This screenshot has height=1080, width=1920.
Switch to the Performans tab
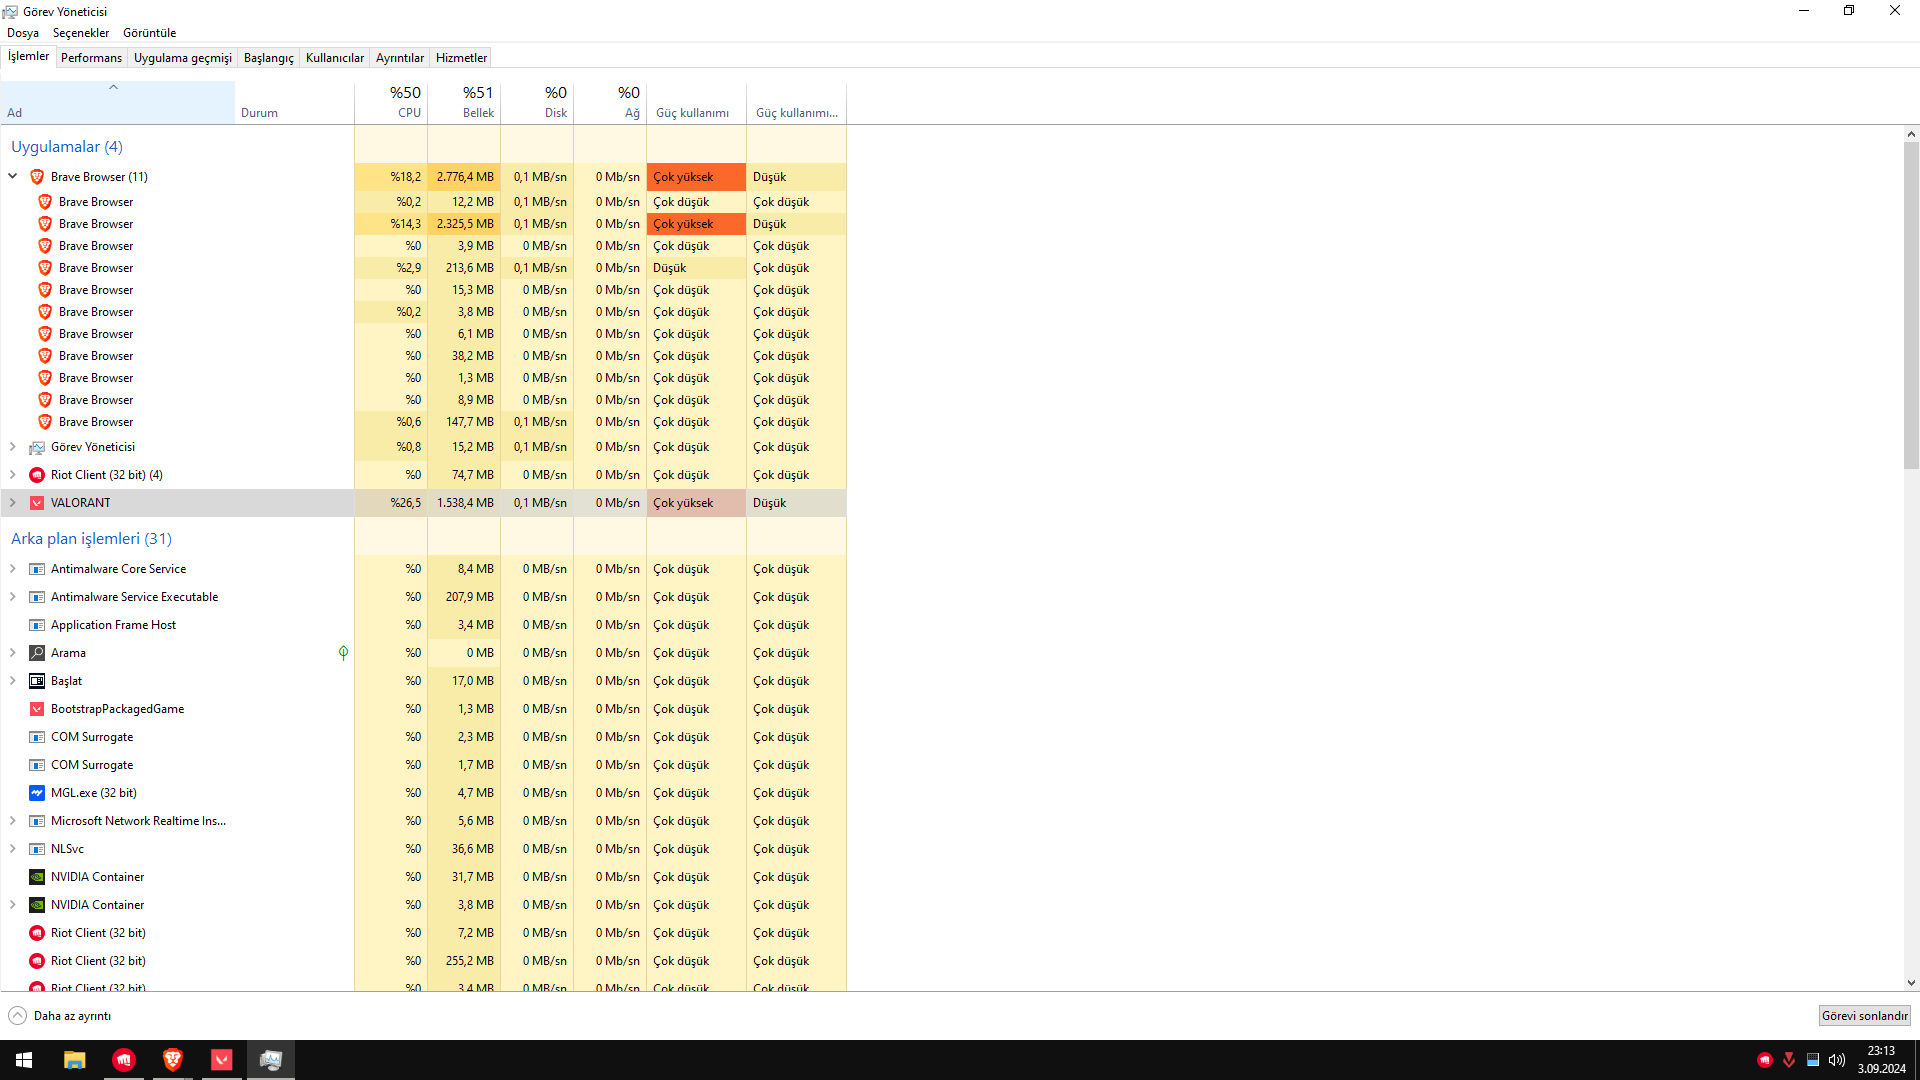91,58
